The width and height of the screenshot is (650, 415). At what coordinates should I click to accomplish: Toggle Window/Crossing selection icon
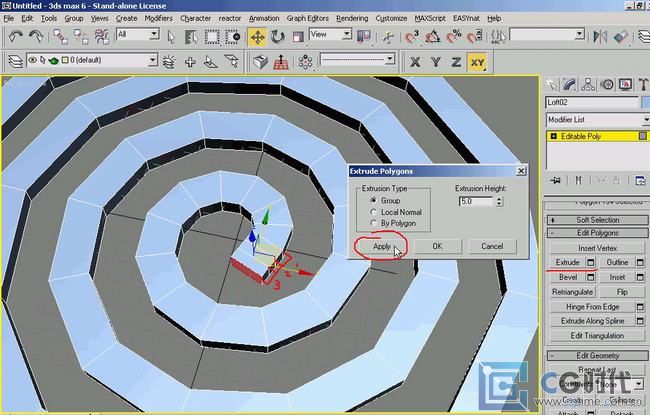tap(233, 36)
